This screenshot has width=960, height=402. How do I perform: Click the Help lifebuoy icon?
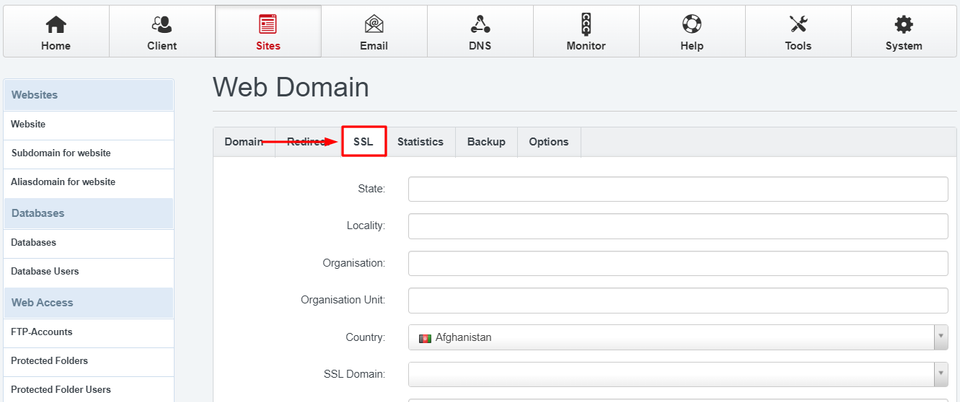point(691,24)
